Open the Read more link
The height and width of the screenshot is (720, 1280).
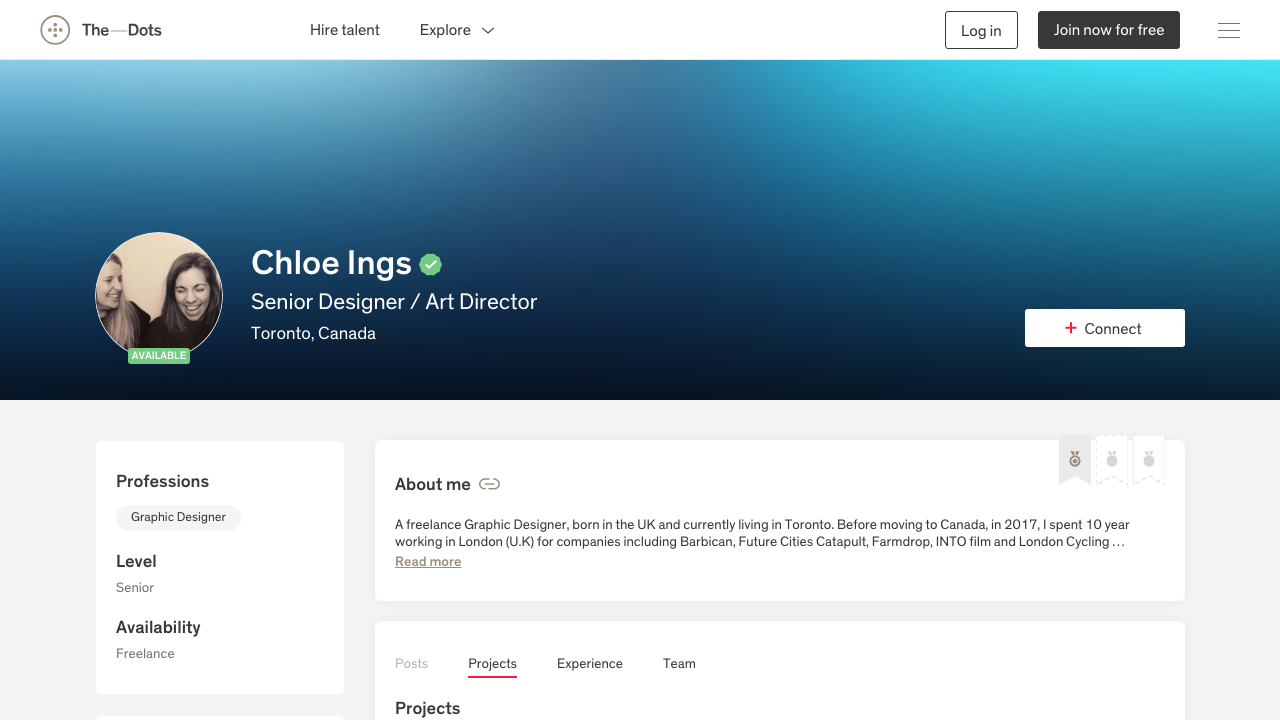click(428, 561)
